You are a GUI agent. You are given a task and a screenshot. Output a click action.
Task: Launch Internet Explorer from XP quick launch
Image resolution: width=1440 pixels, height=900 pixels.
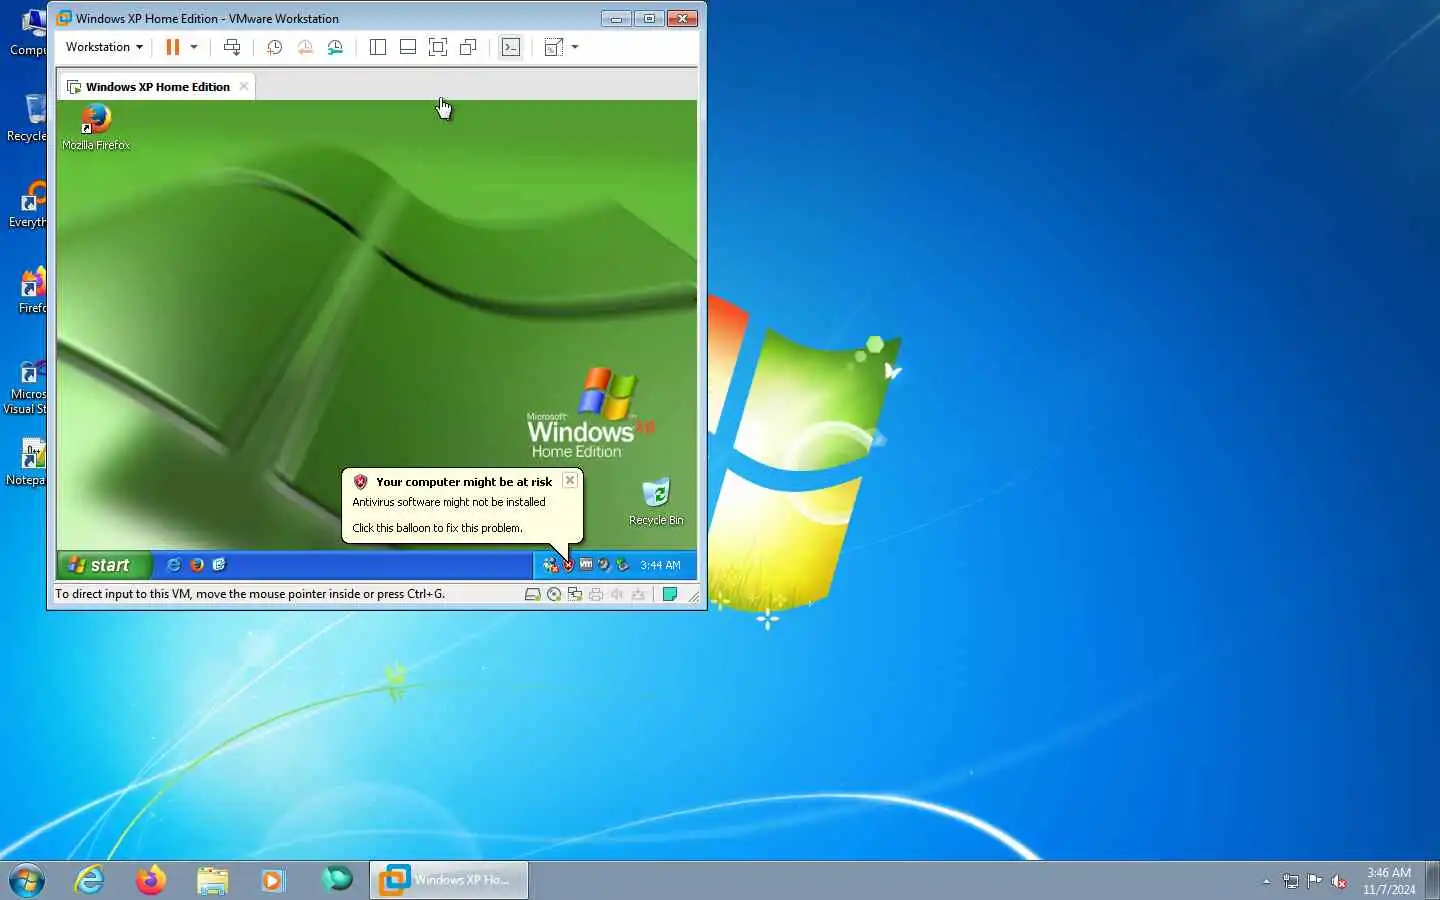point(174,565)
